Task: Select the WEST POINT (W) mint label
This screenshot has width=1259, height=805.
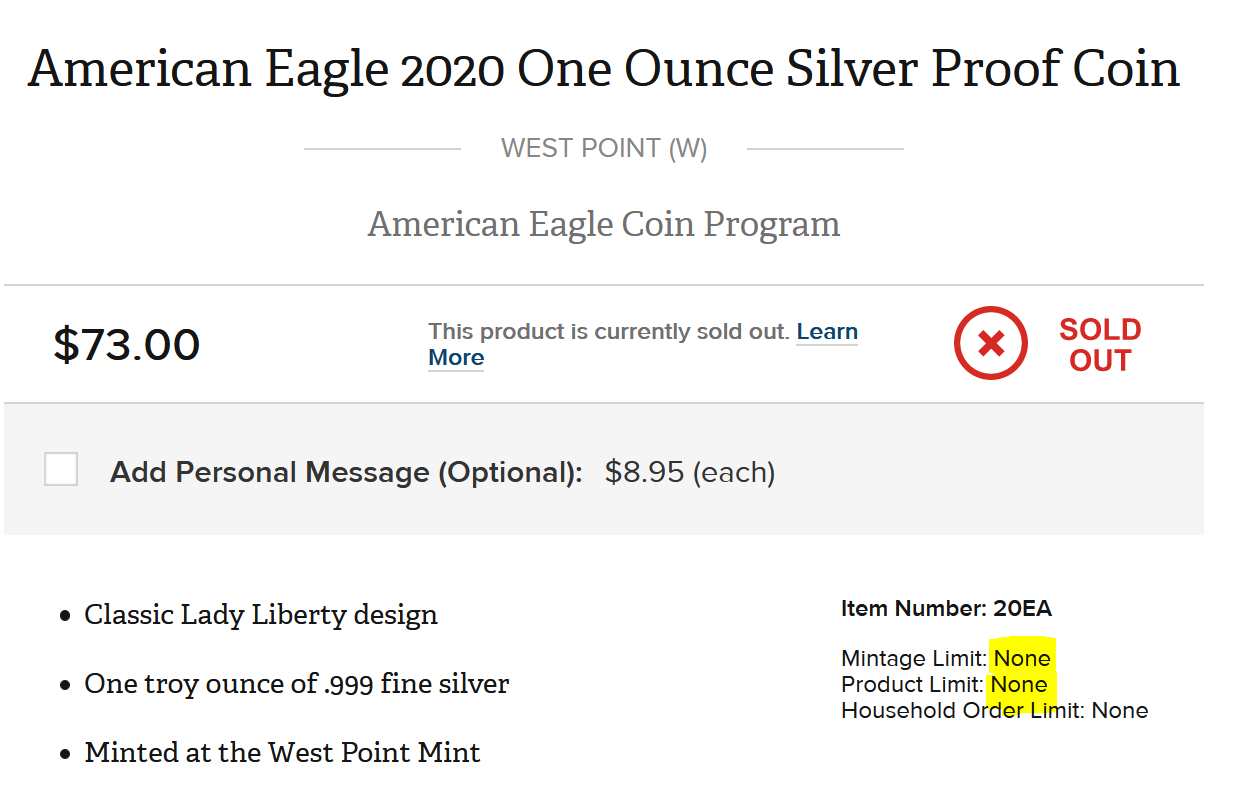Action: click(604, 149)
